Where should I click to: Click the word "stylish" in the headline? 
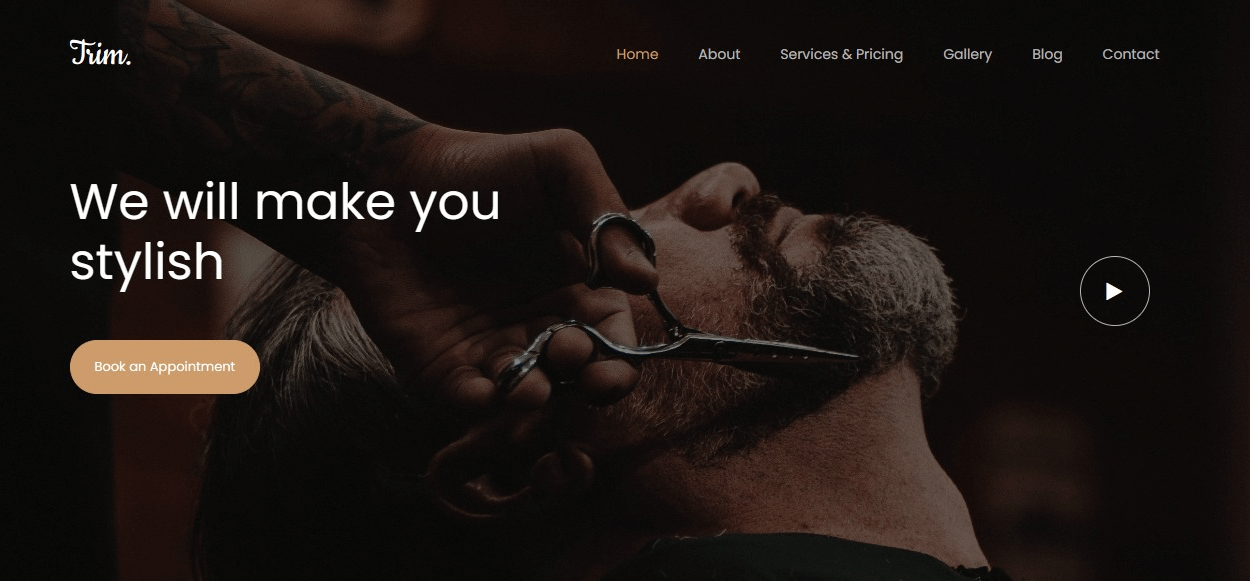147,261
